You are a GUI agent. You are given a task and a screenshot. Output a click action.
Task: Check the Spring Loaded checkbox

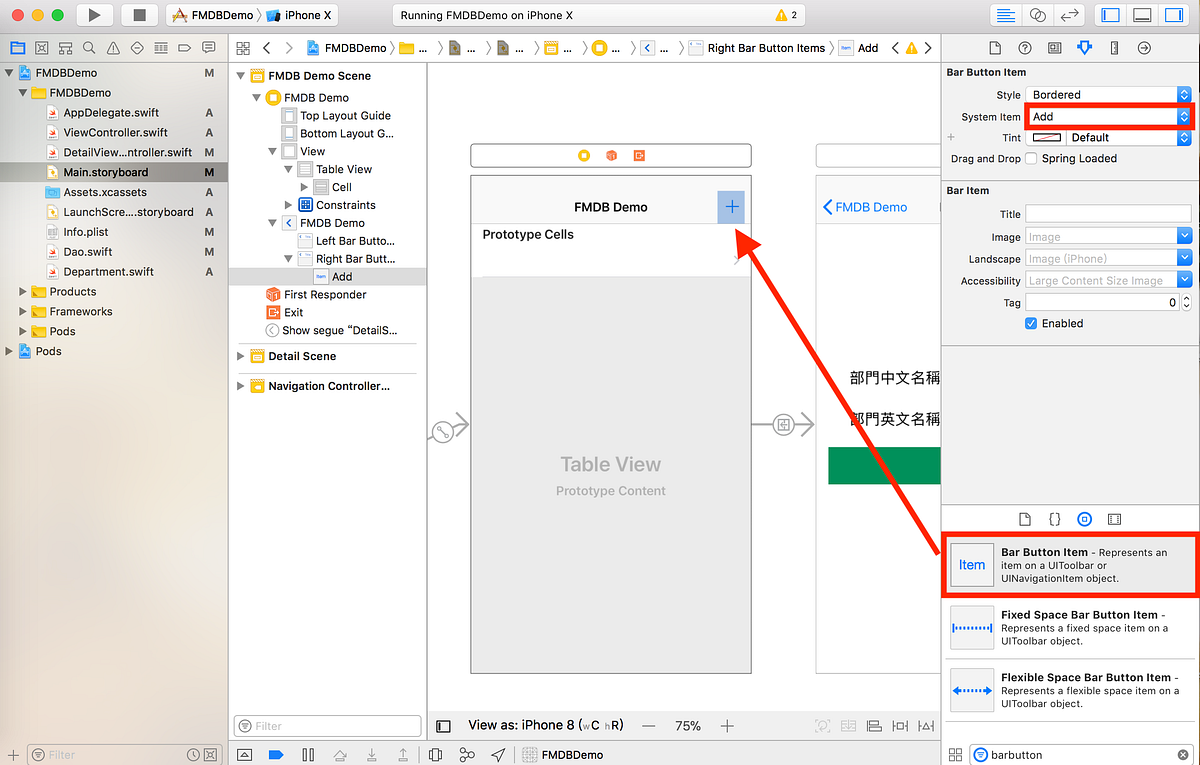point(1031,158)
